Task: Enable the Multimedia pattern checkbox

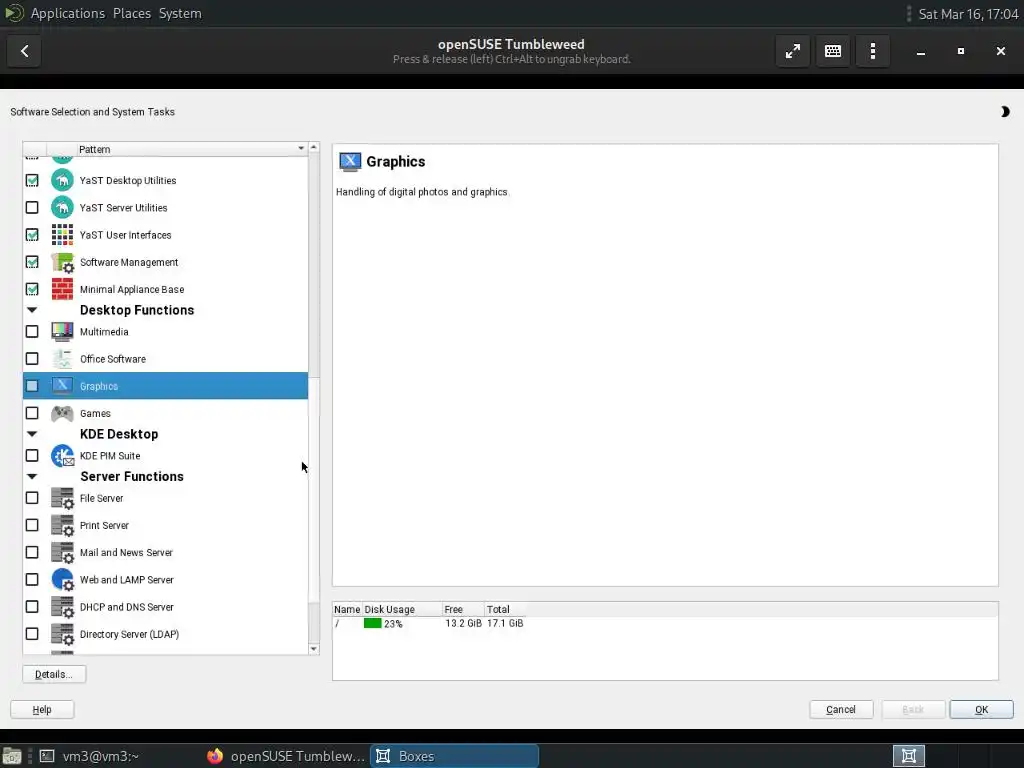Action: click(x=32, y=332)
